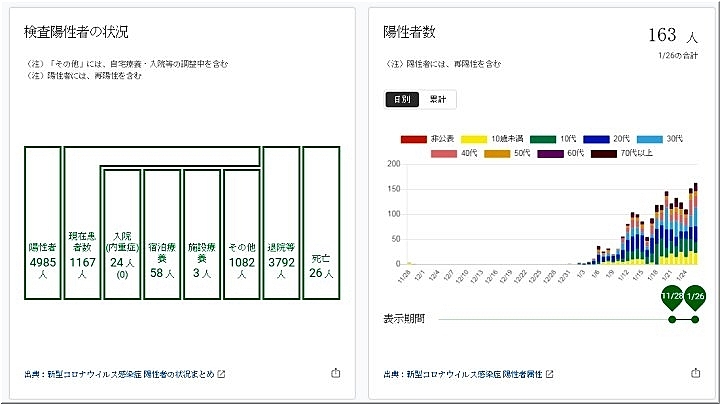Open 新型コロナウイルス感染症 陽性者の状況まとめ source link
Viewport: 720px width, 404px height.
120,375
